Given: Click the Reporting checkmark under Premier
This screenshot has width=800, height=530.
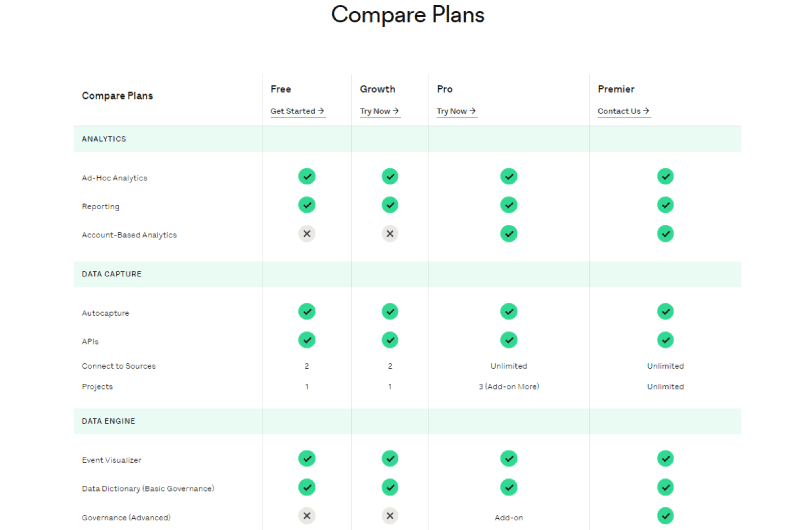Looking at the screenshot, I should coord(665,205).
